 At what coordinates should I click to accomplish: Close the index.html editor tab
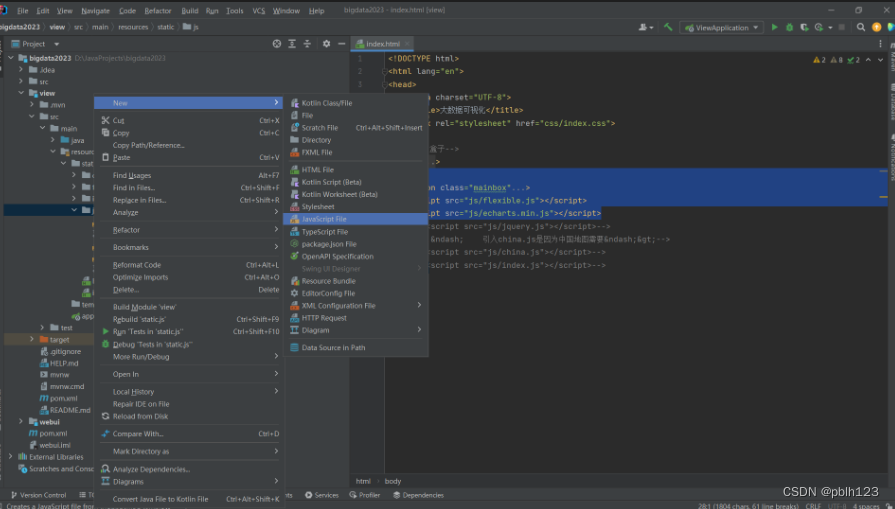coord(407,44)
